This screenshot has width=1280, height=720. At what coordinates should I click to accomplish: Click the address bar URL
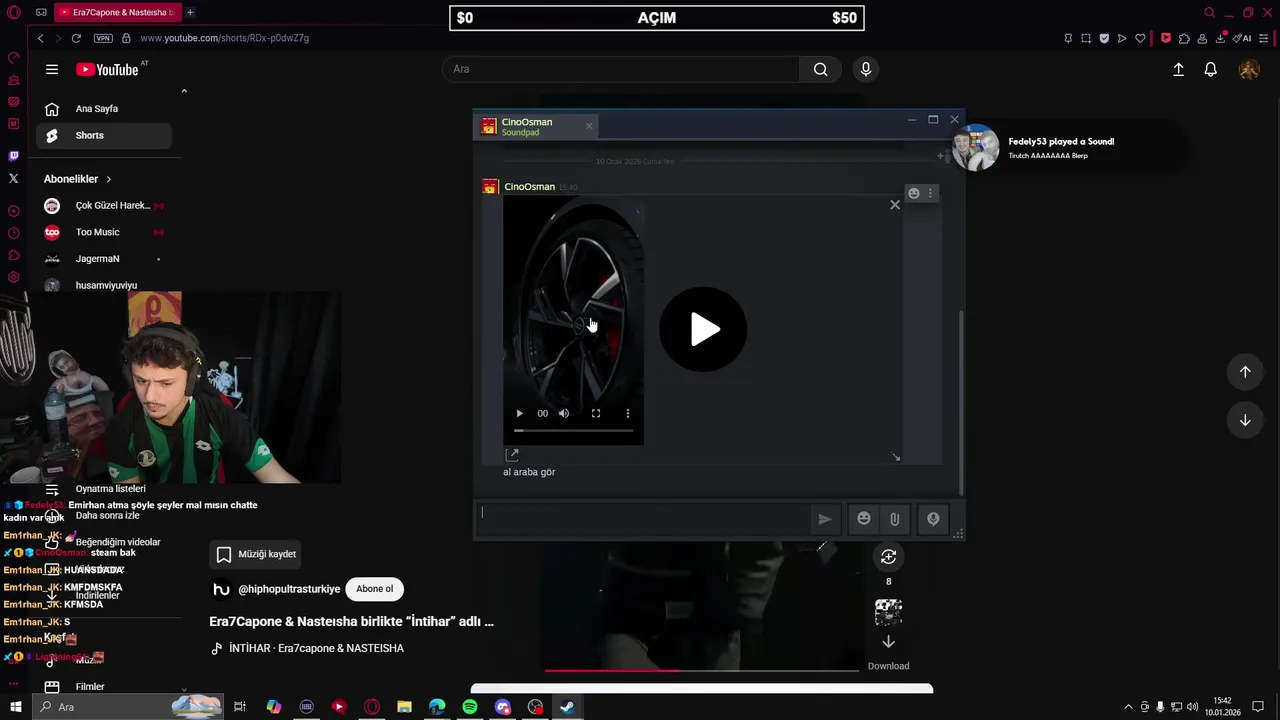point(225,38)
